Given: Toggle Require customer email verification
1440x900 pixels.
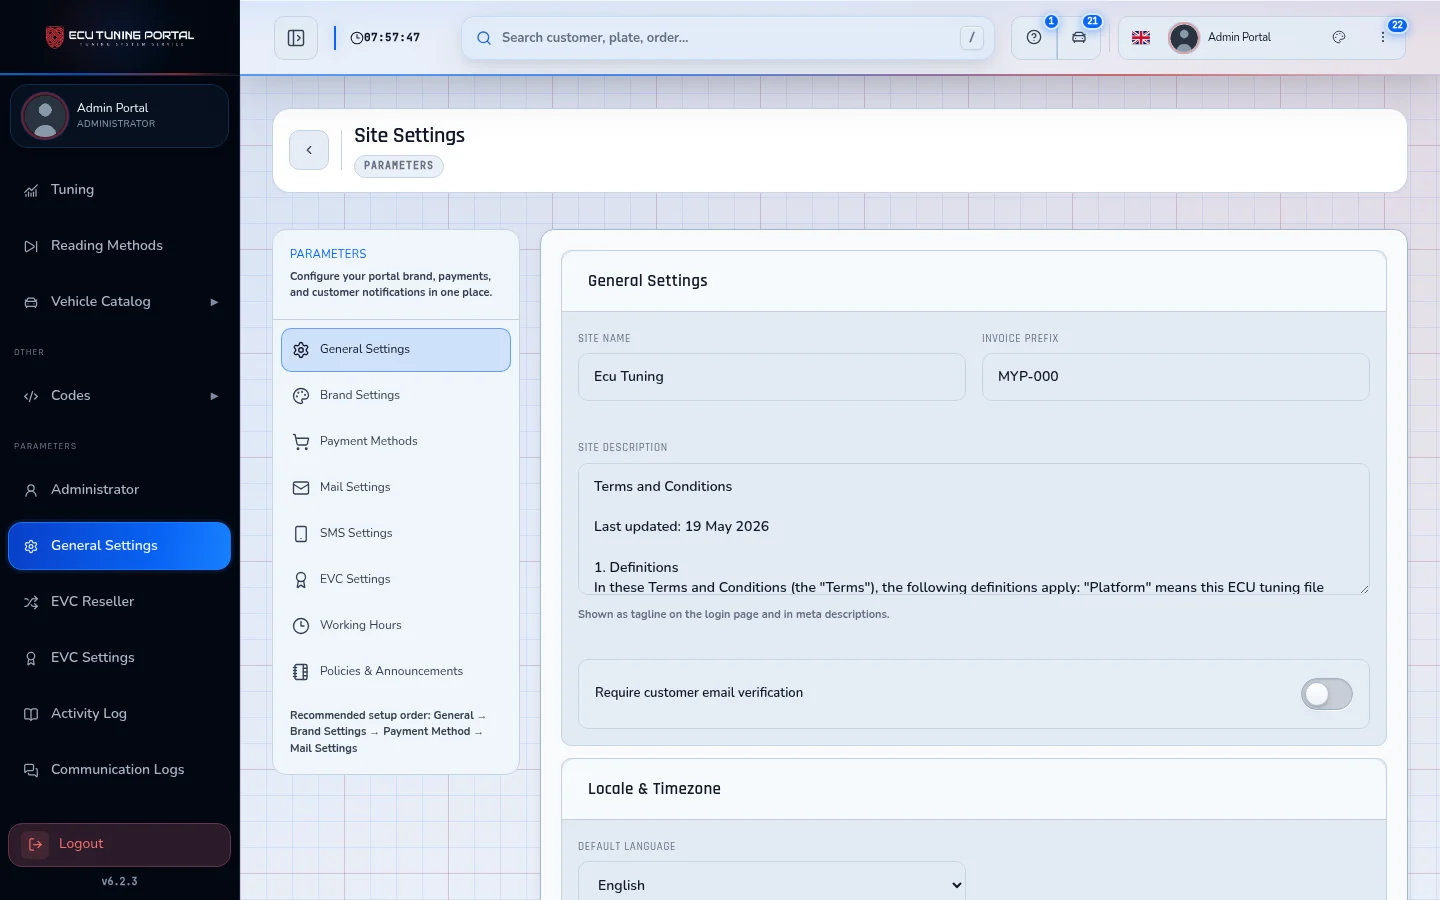Looking at the screenshot, I should (1326, 694).
